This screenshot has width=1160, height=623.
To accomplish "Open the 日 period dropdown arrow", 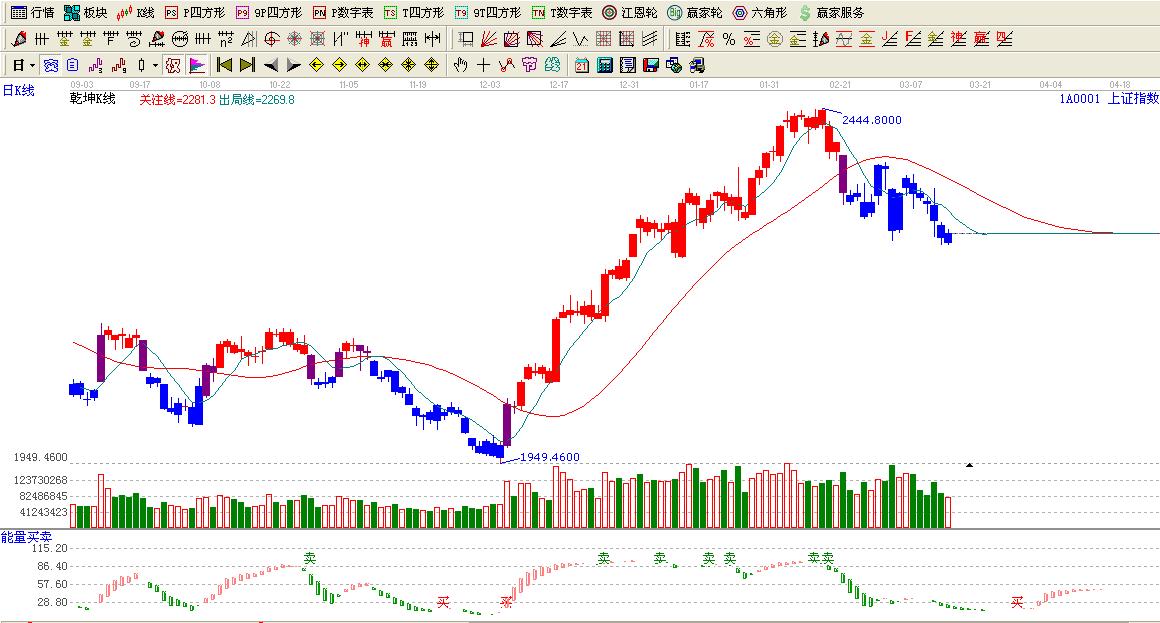I will tap(32, 65).
